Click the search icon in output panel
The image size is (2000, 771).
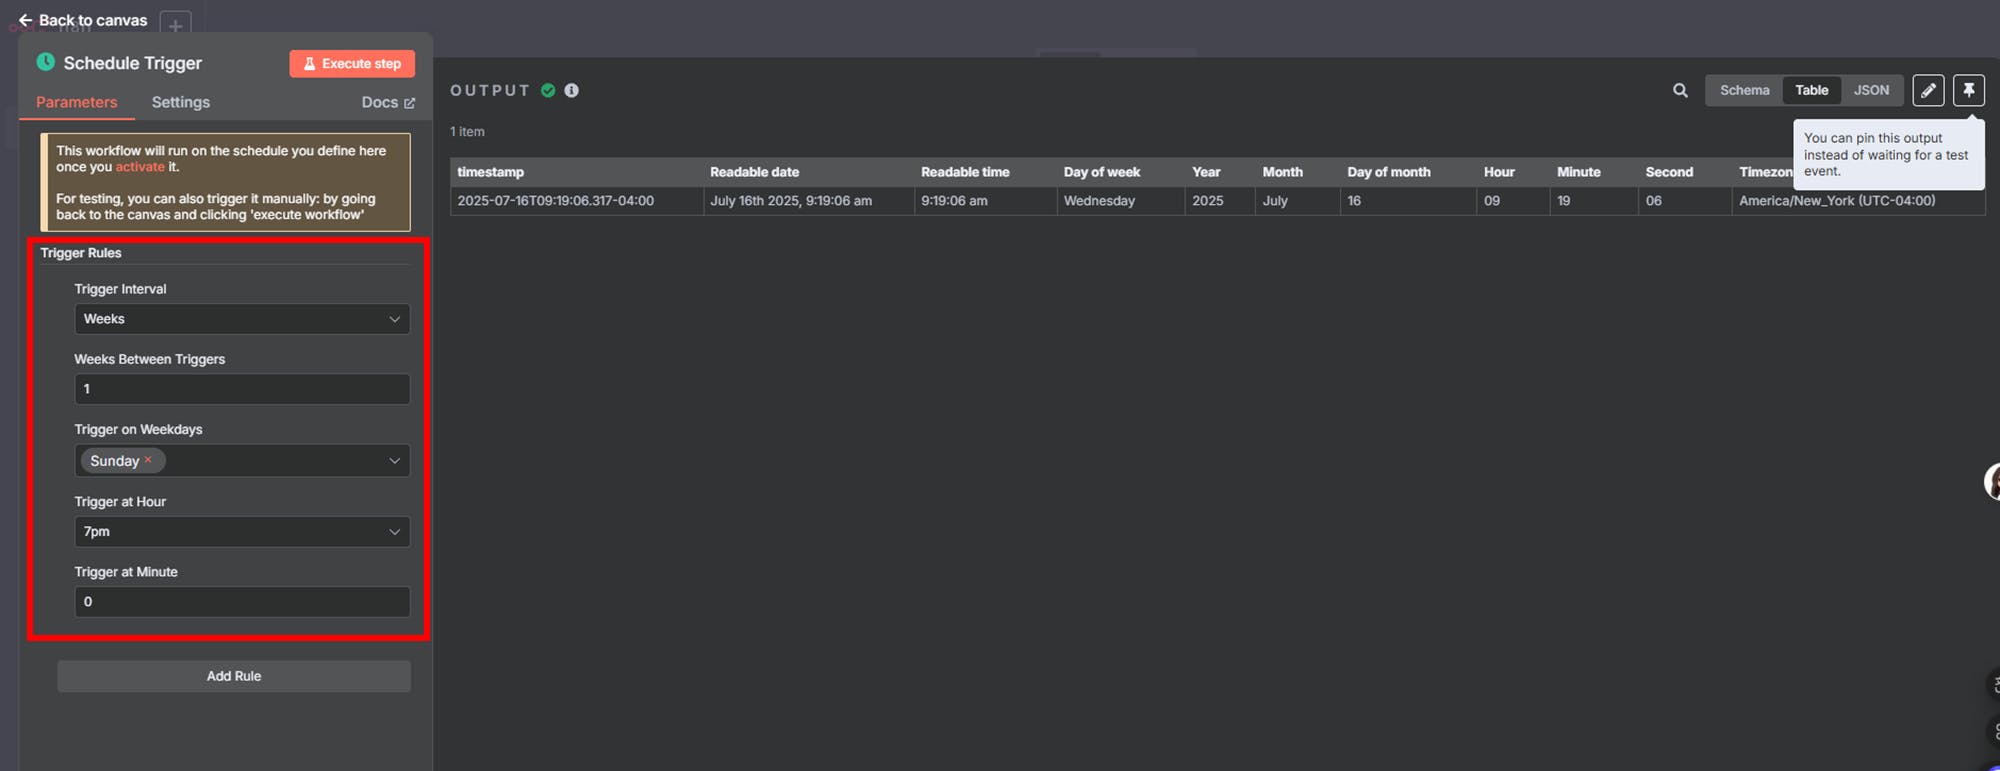pos(1680,91)
